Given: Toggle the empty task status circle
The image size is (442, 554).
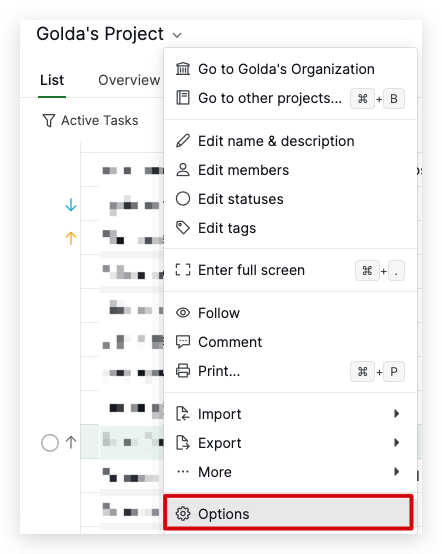Looking at the screenshot, I should [x=50, y=443].
